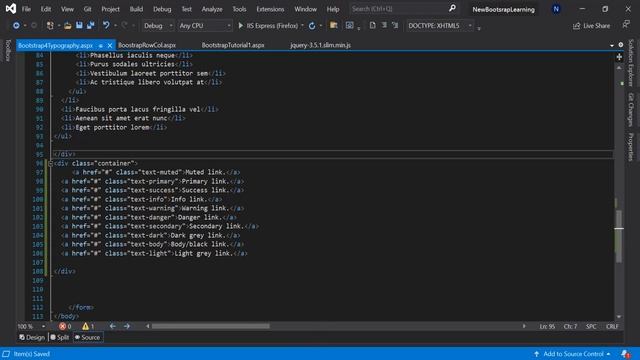Open the Debug configuration dropdown
Image resolution: width=640 pixels, height=360 pixels.
(158, 26)
